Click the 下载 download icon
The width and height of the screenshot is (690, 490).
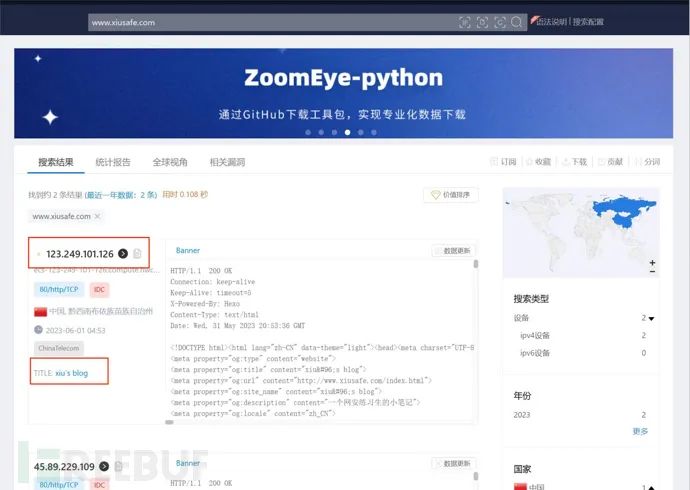[x=566, y=161]
